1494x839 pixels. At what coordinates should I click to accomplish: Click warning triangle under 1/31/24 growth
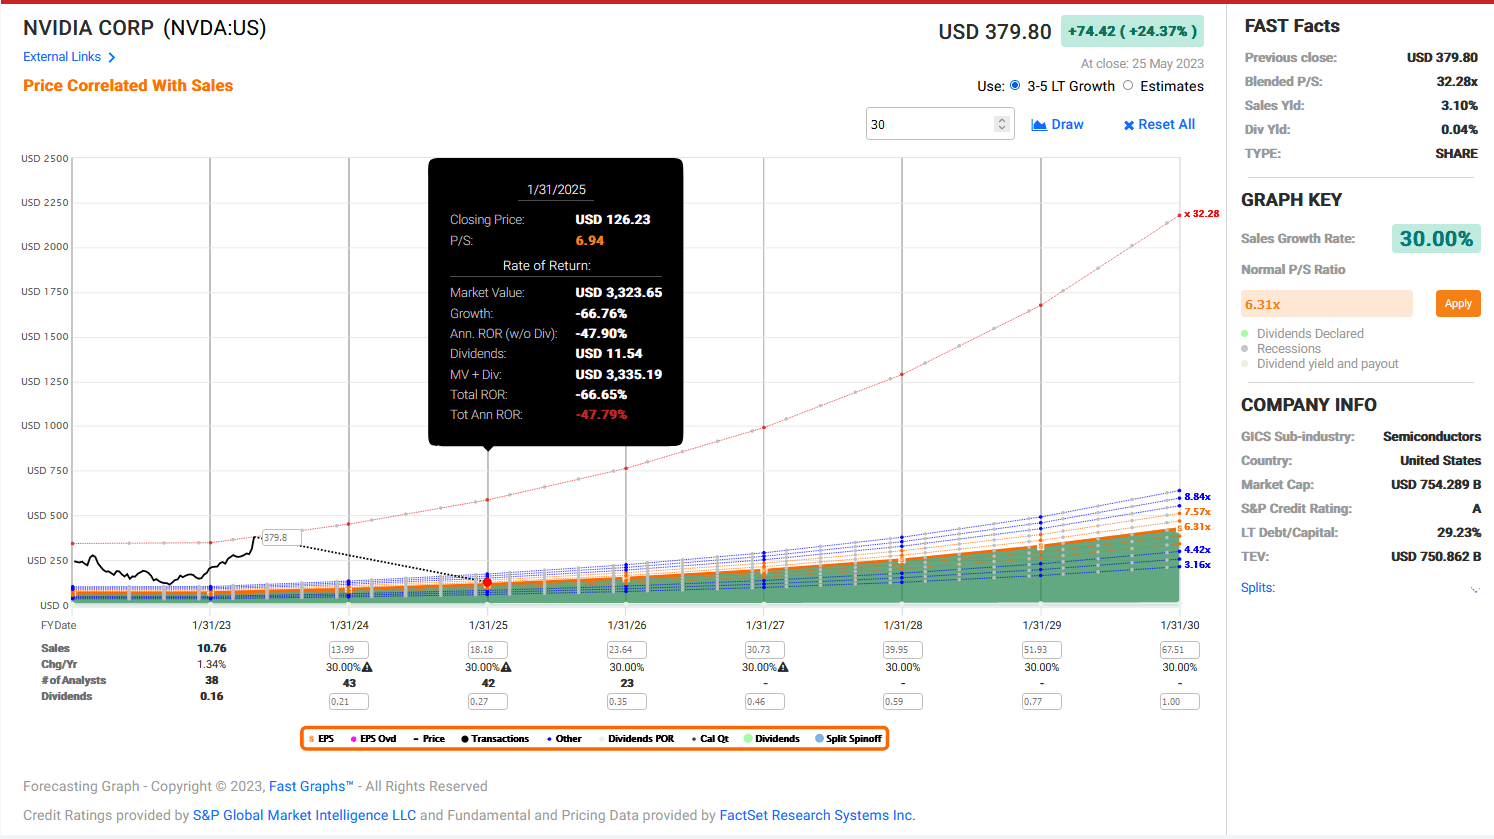tap(367, 667)
